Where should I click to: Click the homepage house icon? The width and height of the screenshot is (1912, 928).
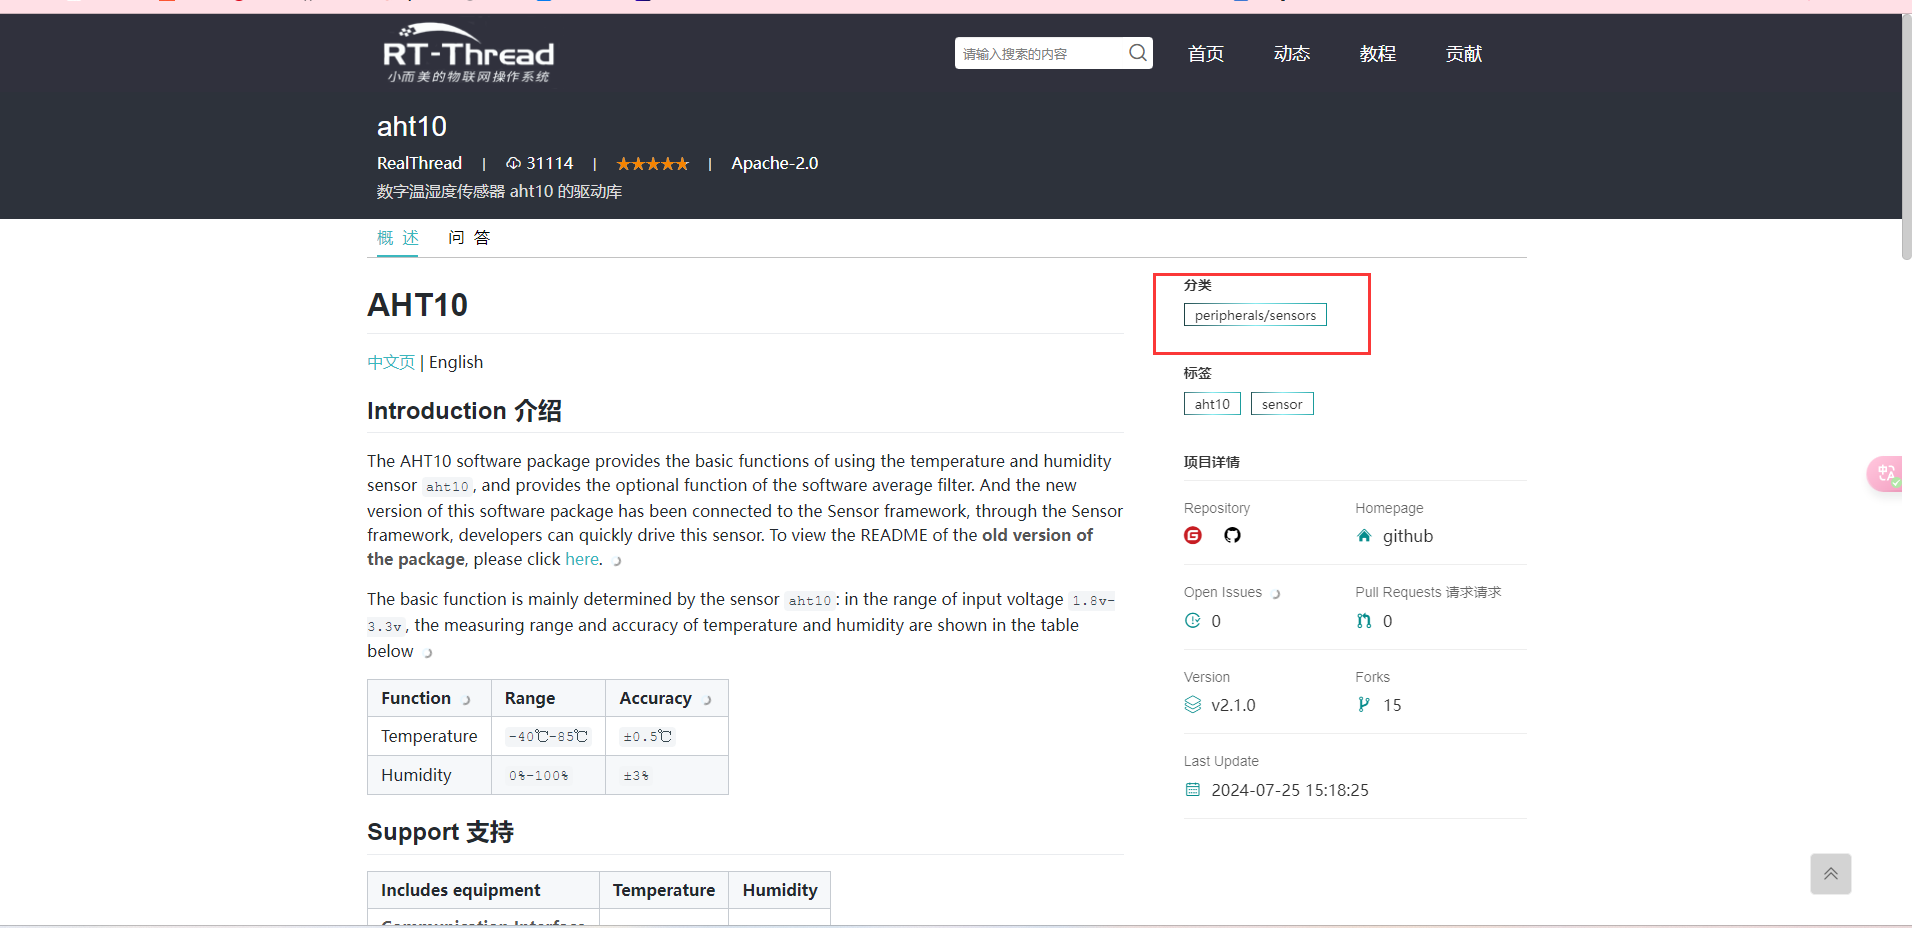click(1364, 536)
